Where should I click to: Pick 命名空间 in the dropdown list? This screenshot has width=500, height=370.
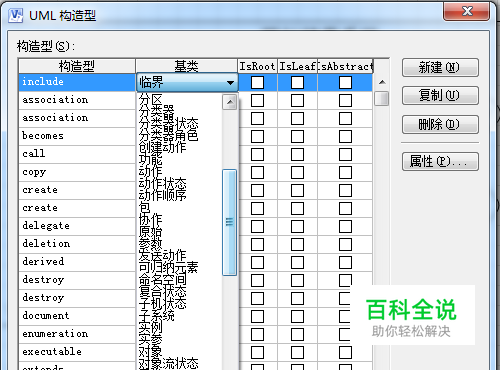(162, 279)
